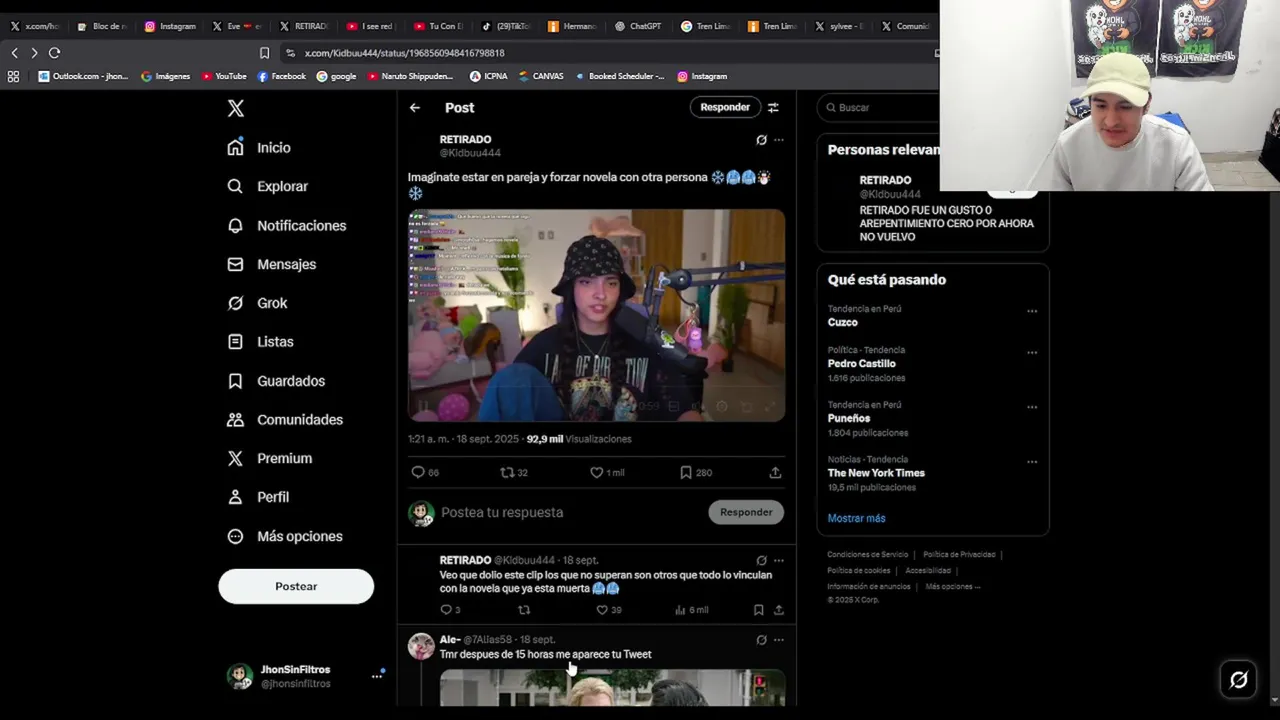Reply to RETIRADO's comment with 3 replies
The width and height of the screenshot is (1280, 720).
[x=446, y=610]
